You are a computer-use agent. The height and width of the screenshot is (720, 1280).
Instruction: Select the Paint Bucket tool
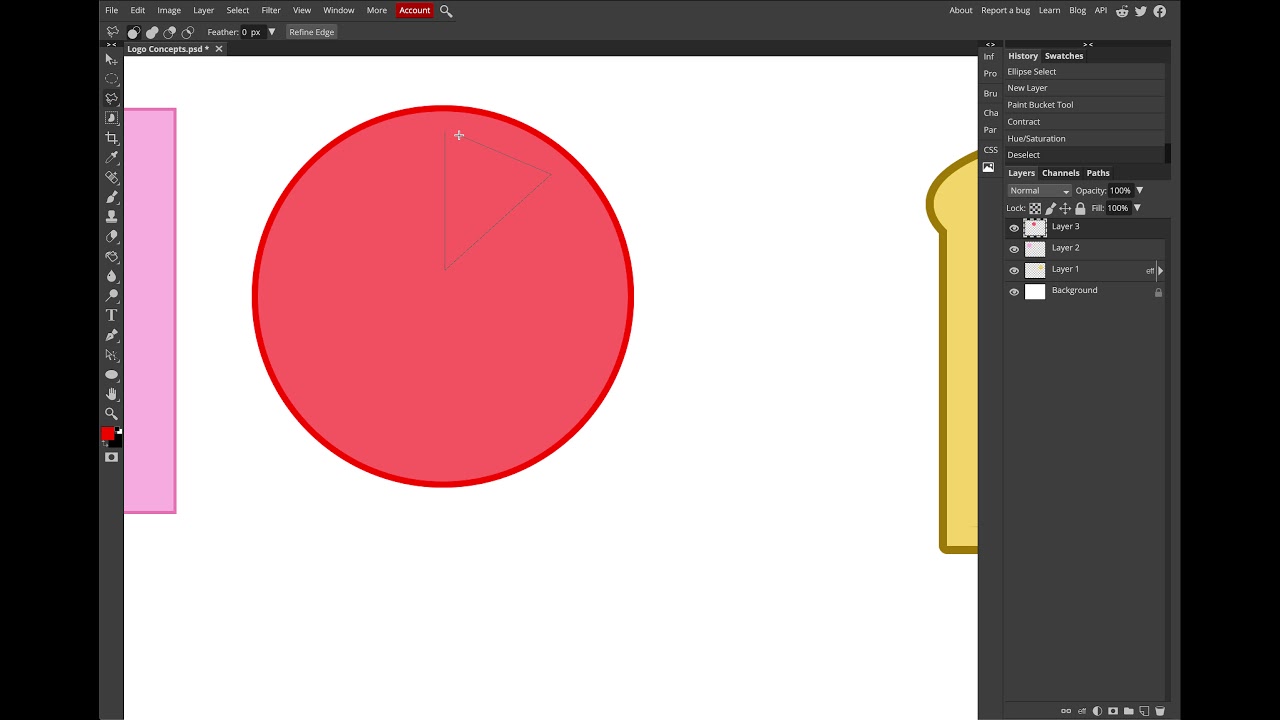tap(111, 256)
